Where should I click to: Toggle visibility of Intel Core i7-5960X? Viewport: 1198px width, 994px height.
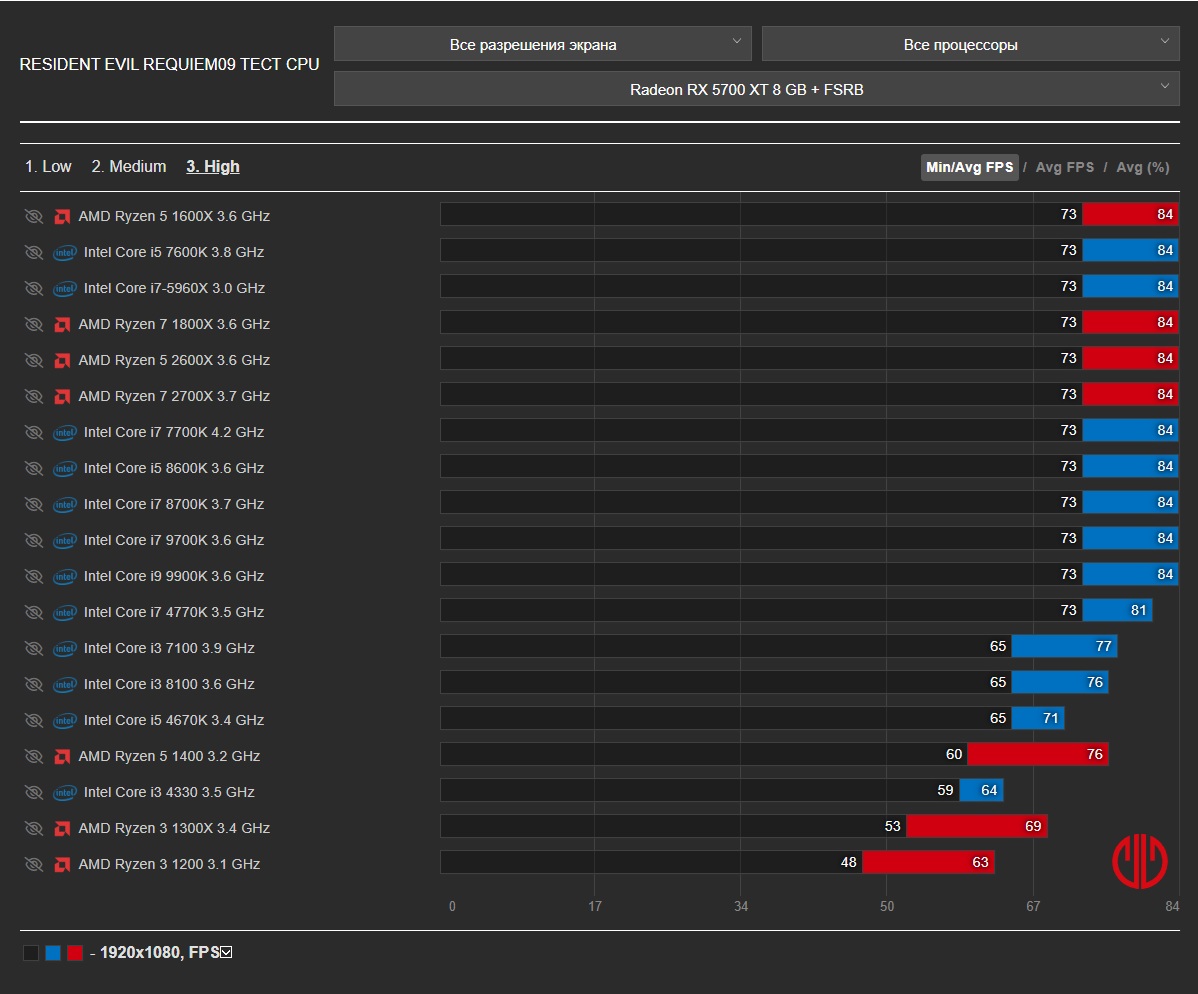click(34, 288)
